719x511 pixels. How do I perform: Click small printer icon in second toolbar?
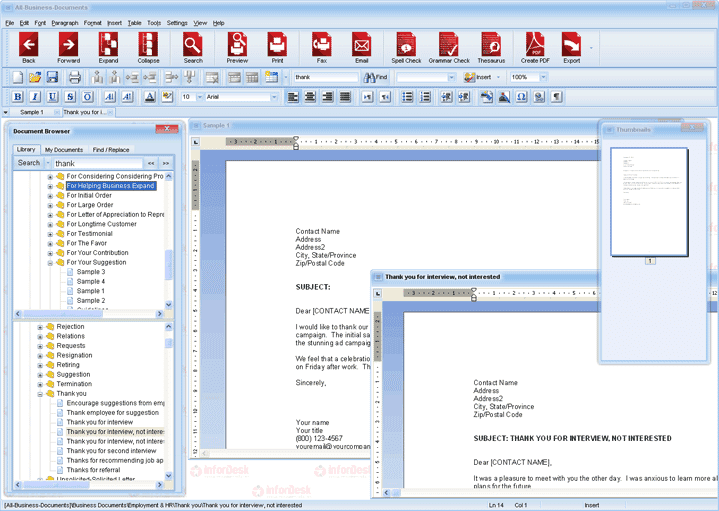pyautogui.click(x=75, y=77)
